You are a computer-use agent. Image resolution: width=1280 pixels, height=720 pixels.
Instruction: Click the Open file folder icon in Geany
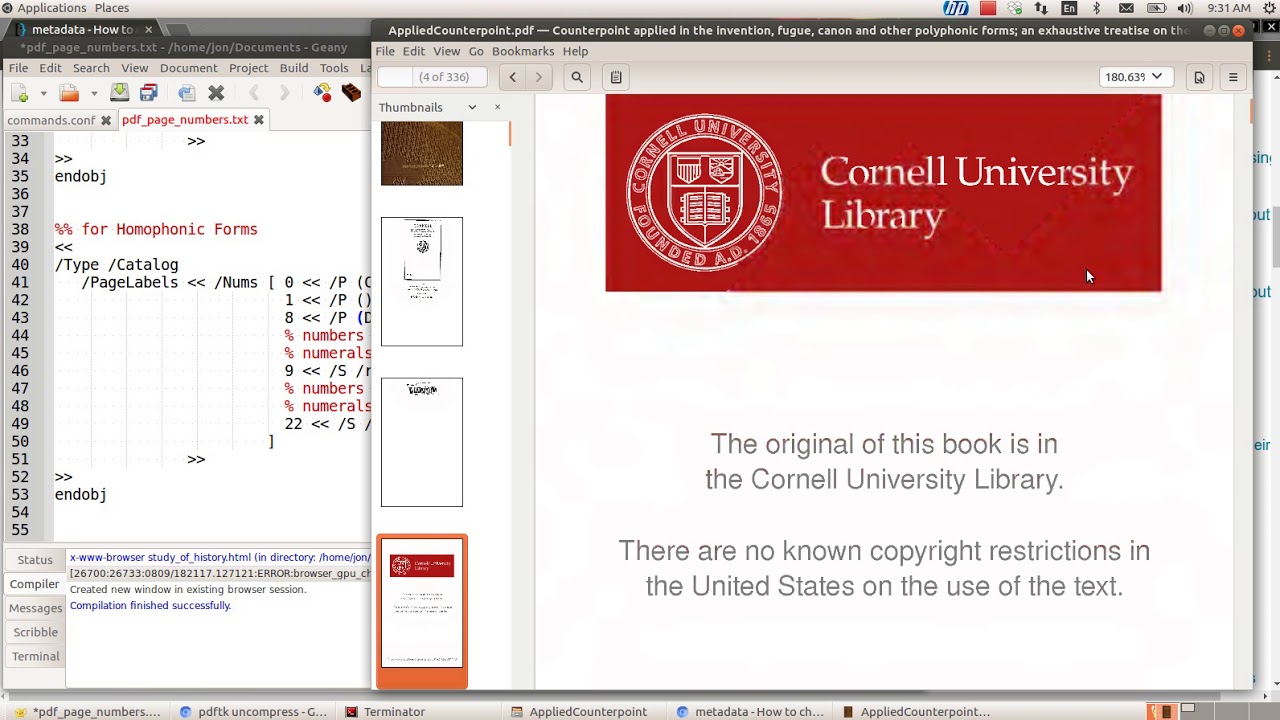click(x=69, y=93)
